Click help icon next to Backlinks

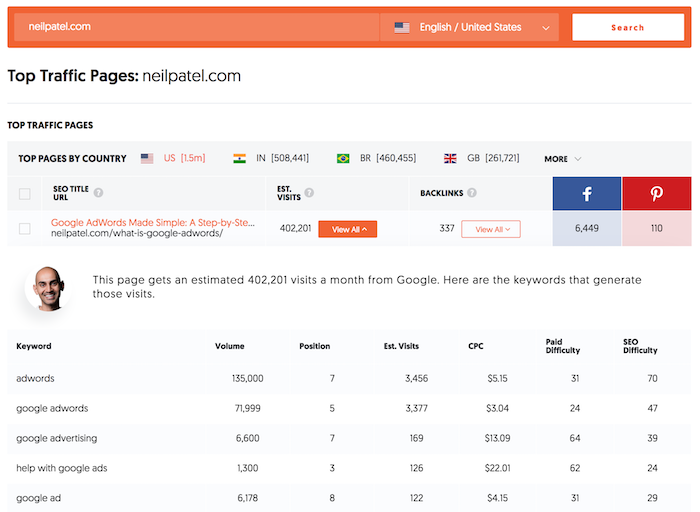pos(471,193)
